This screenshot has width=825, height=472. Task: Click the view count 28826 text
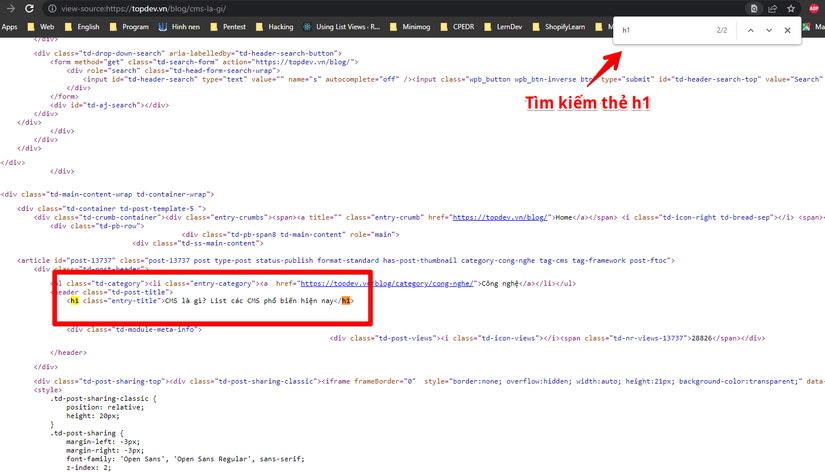pos(702,338)
